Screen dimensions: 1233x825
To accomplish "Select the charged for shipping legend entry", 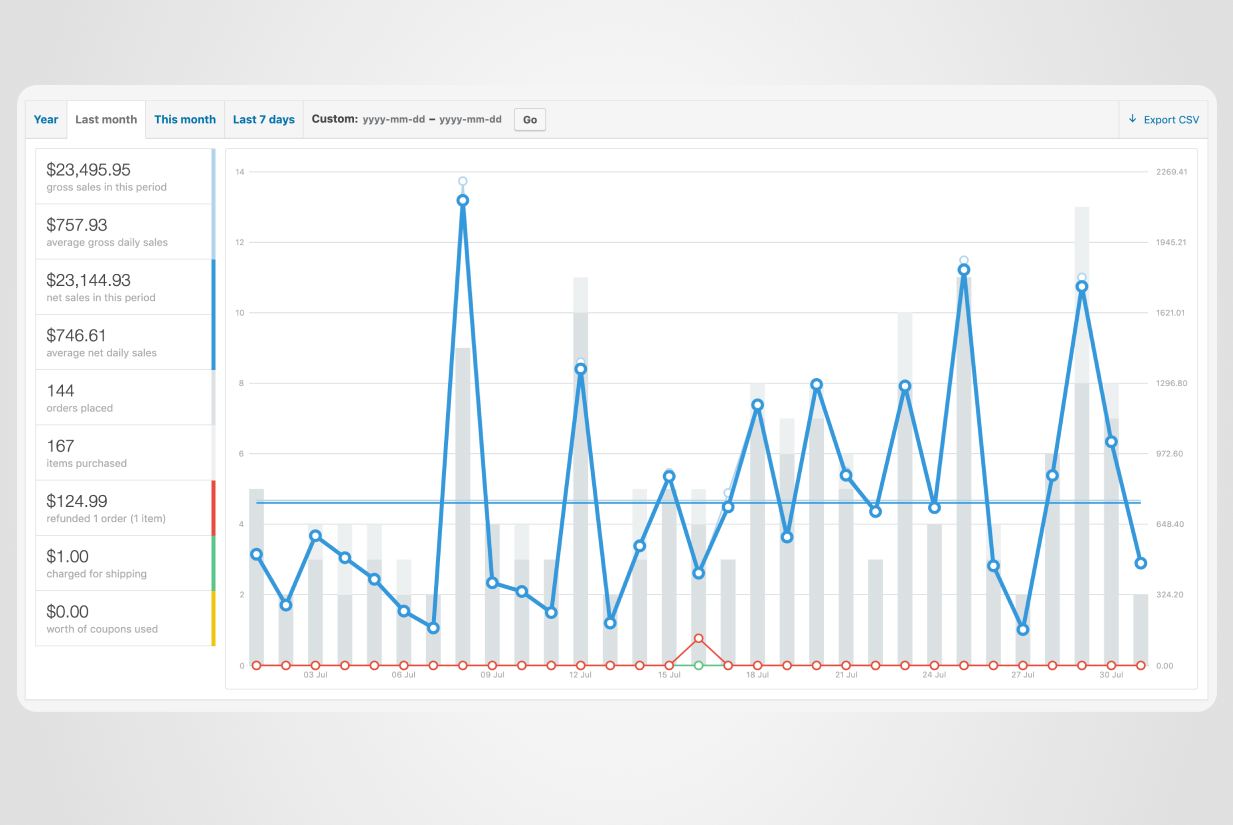I will [x=124, y=563].
